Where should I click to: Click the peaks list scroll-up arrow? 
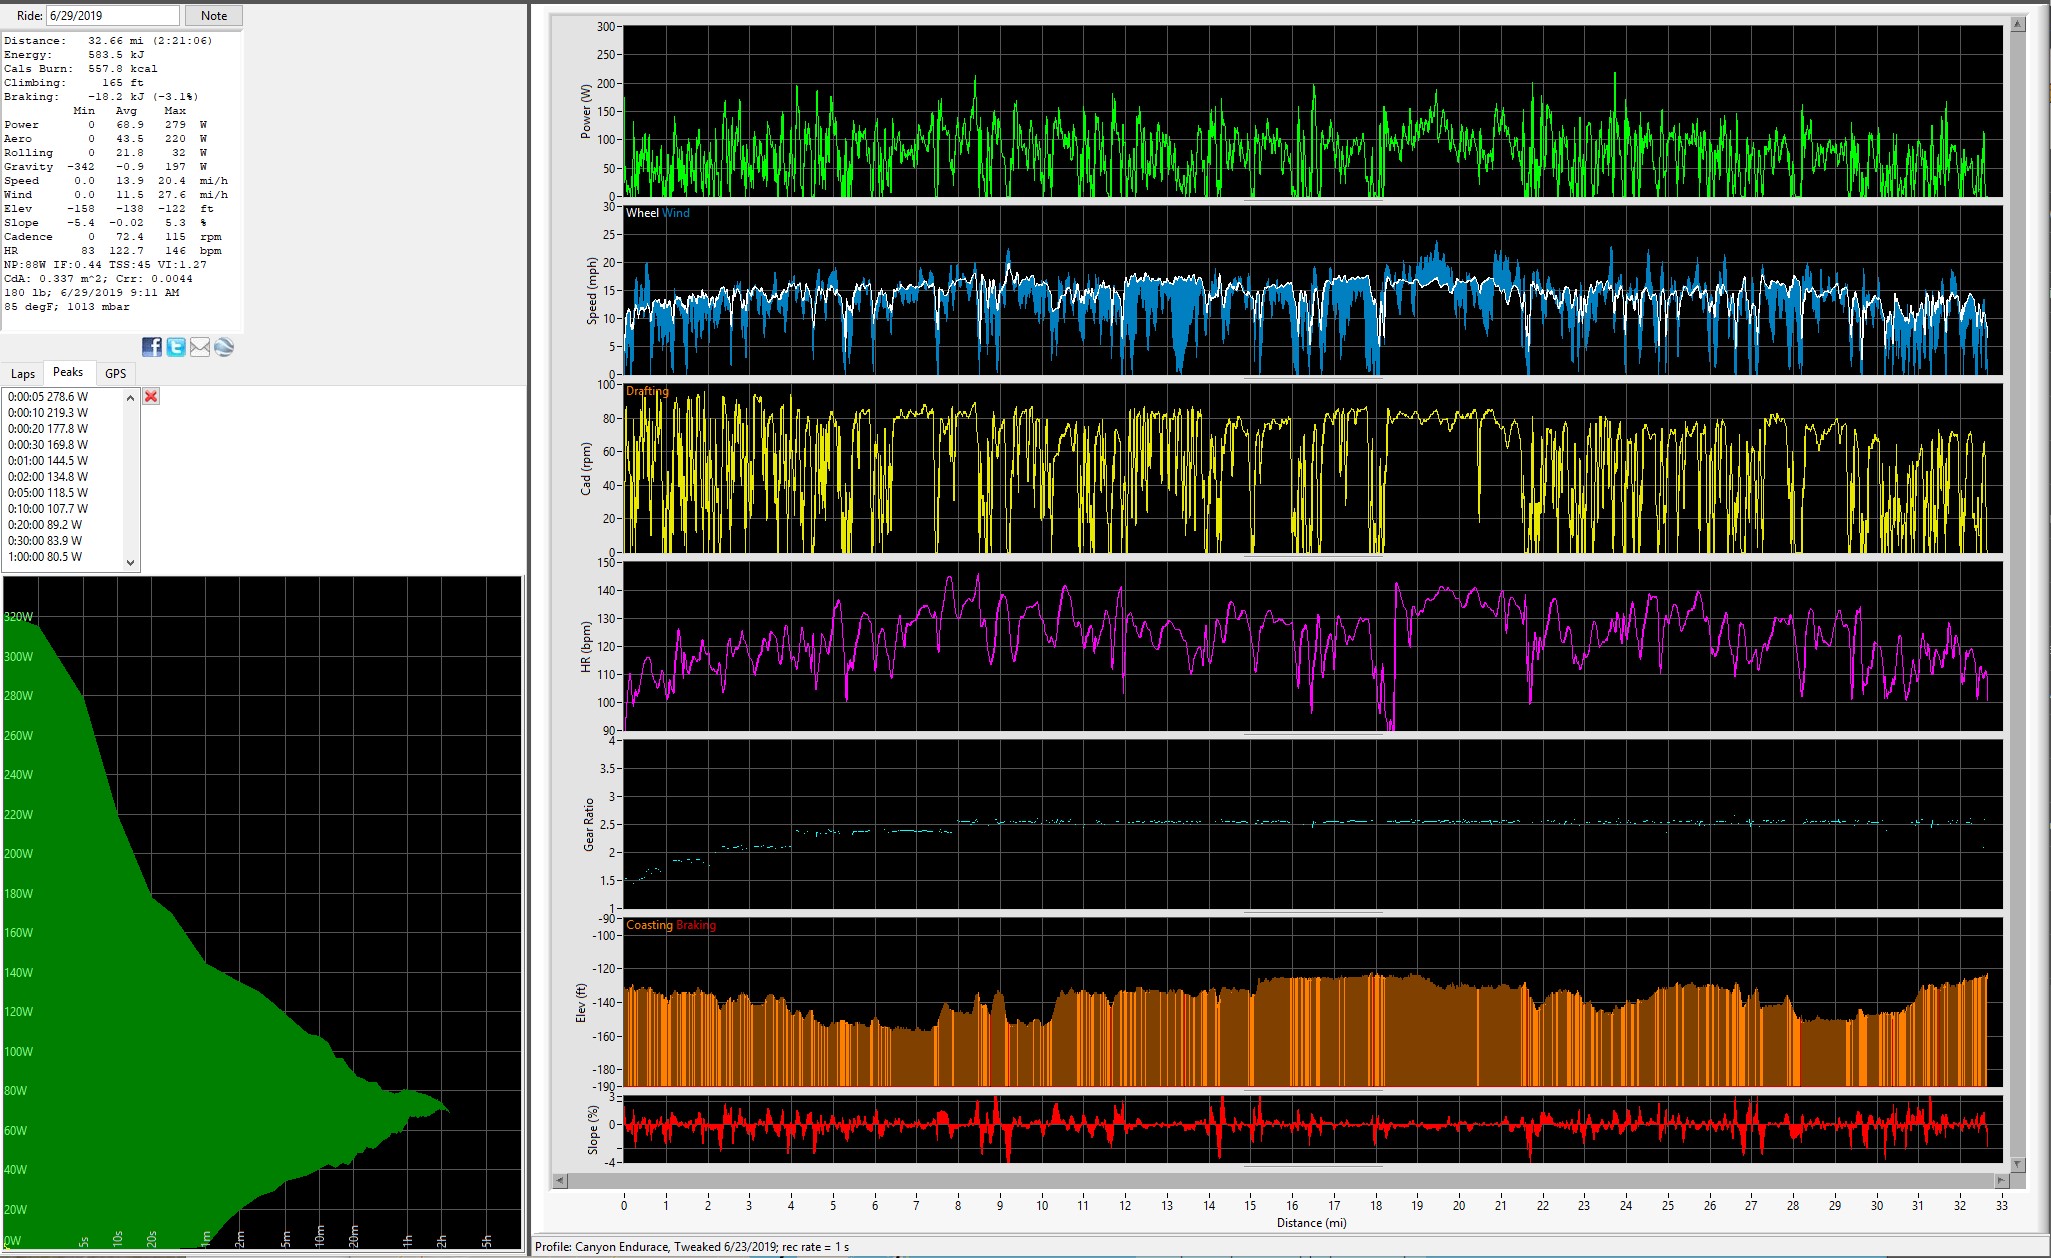pyautogui.click(x=130, y=398)
